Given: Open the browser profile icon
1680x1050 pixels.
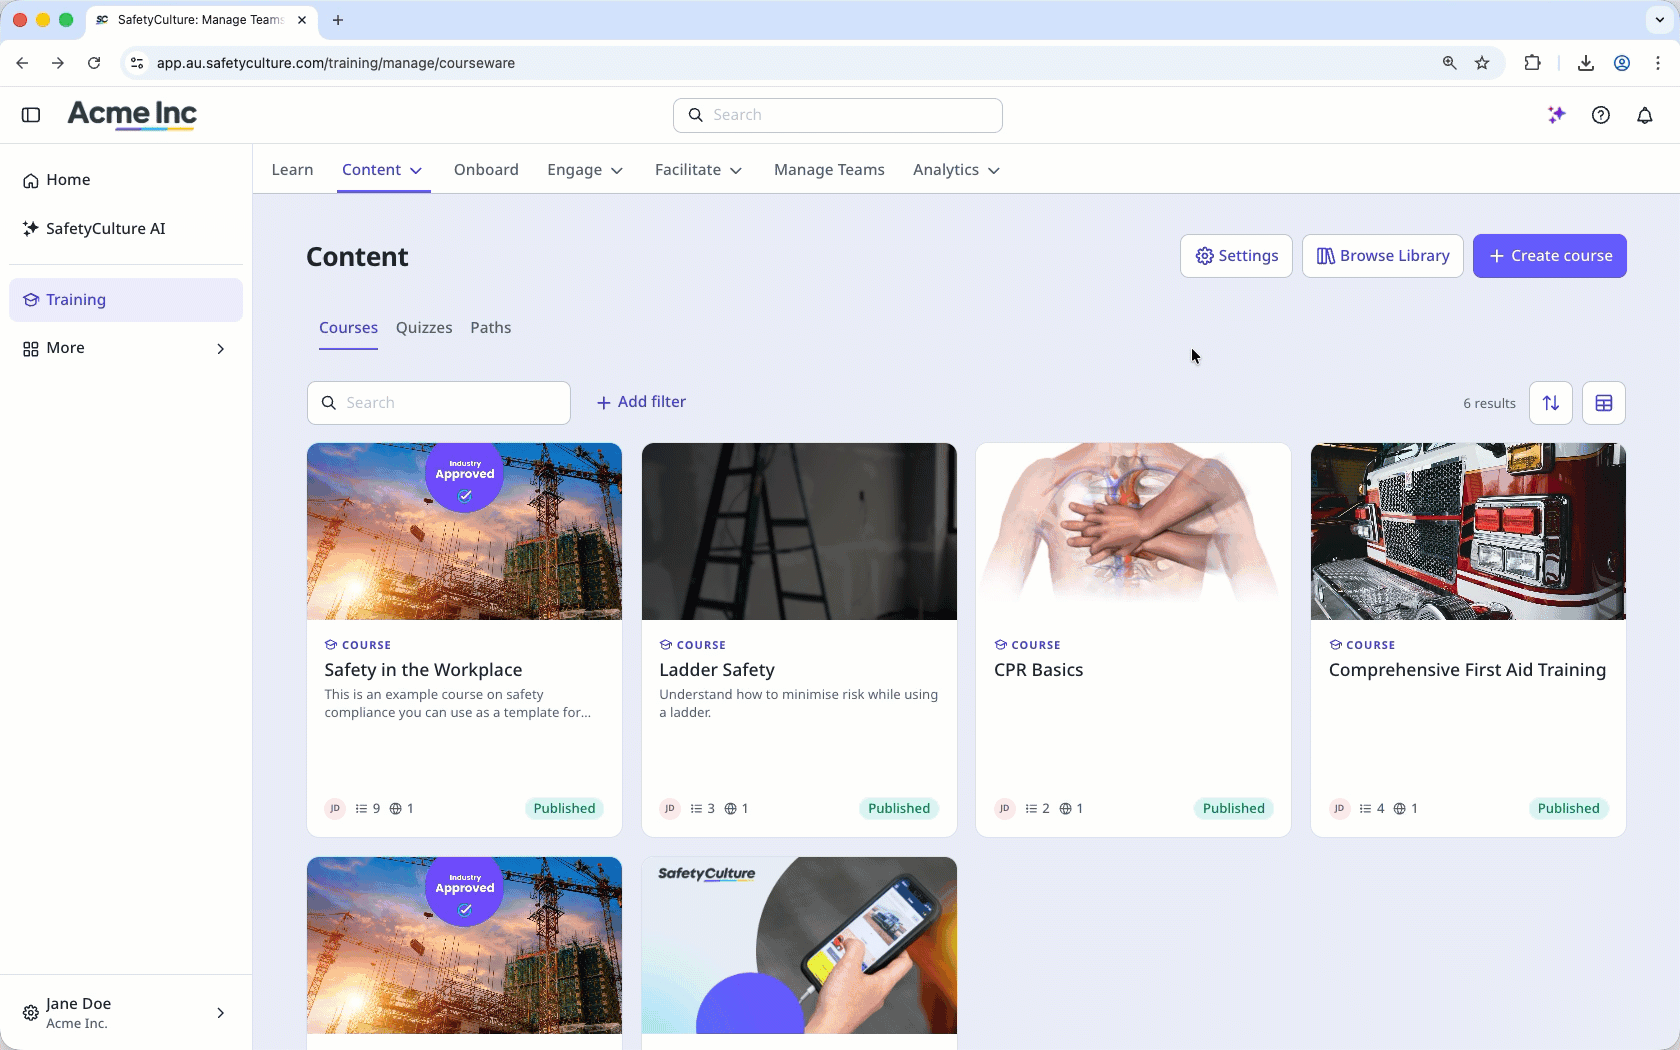Looking at the screenshot, I should click(1622, 63).
